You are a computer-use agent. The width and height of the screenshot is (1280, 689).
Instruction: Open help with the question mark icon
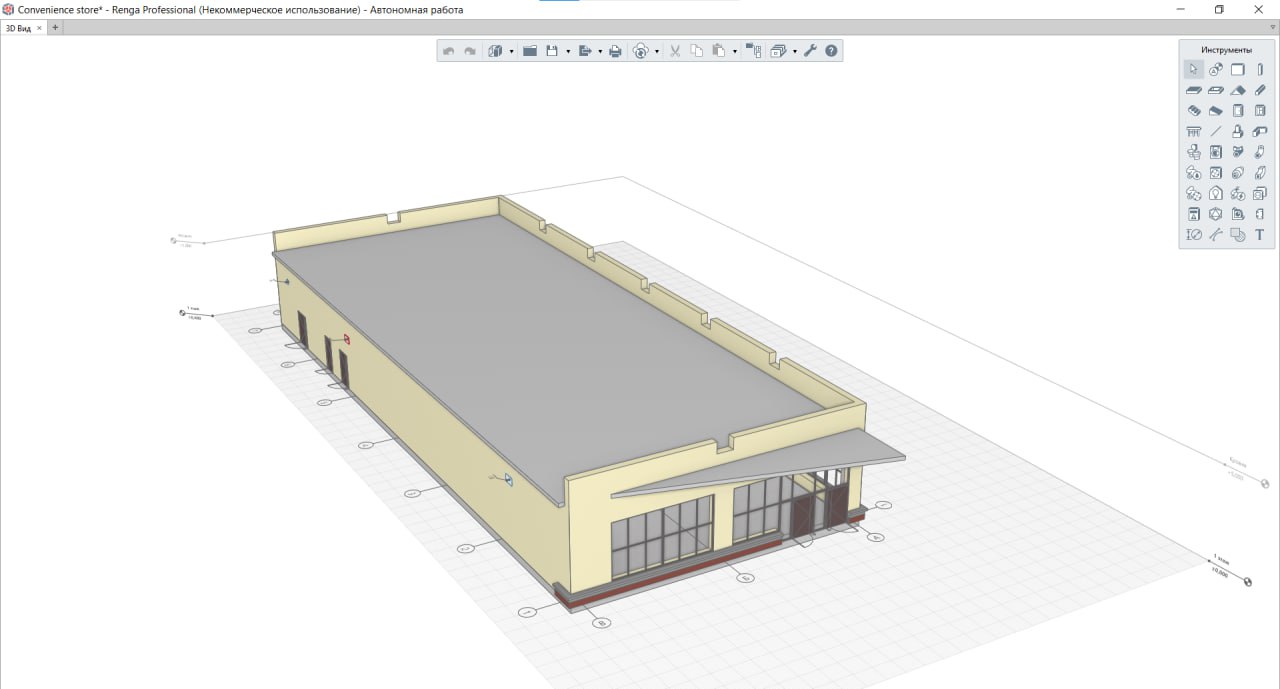point(831,51)
